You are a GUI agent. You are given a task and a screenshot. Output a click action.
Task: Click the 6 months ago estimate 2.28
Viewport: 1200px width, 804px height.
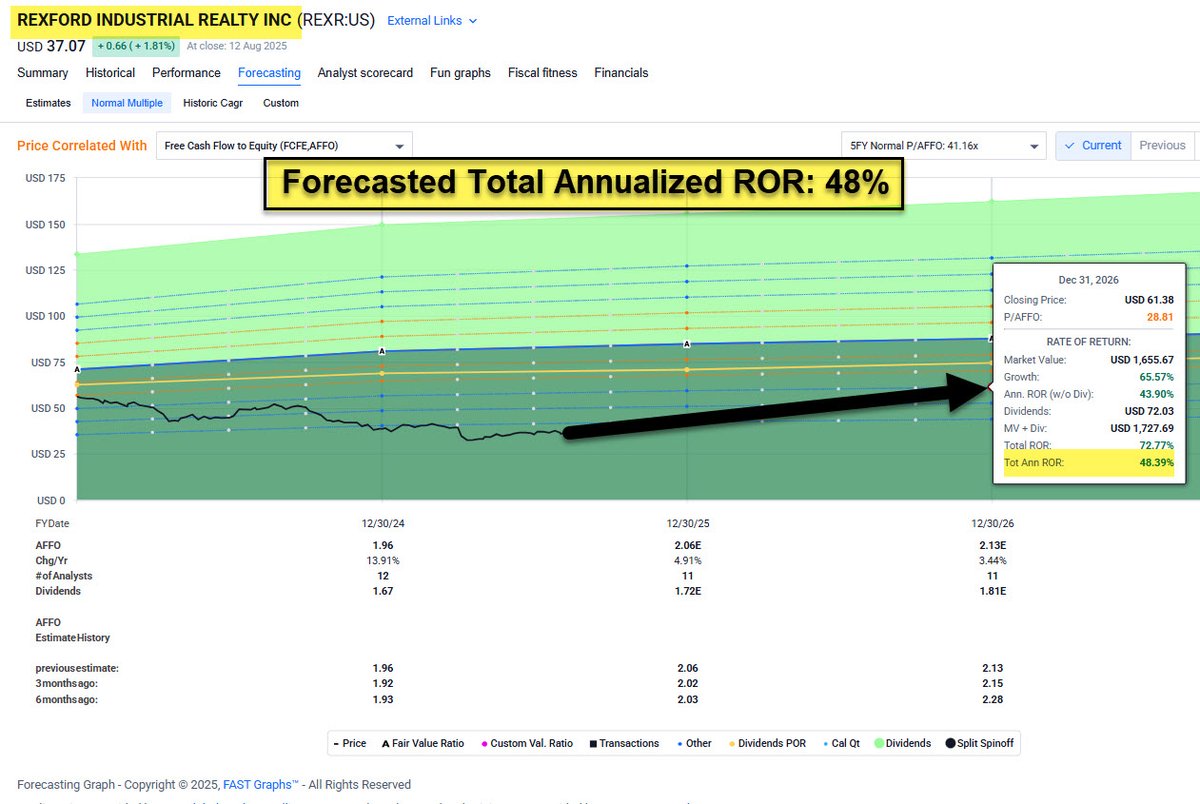click(x=992, y=699)
